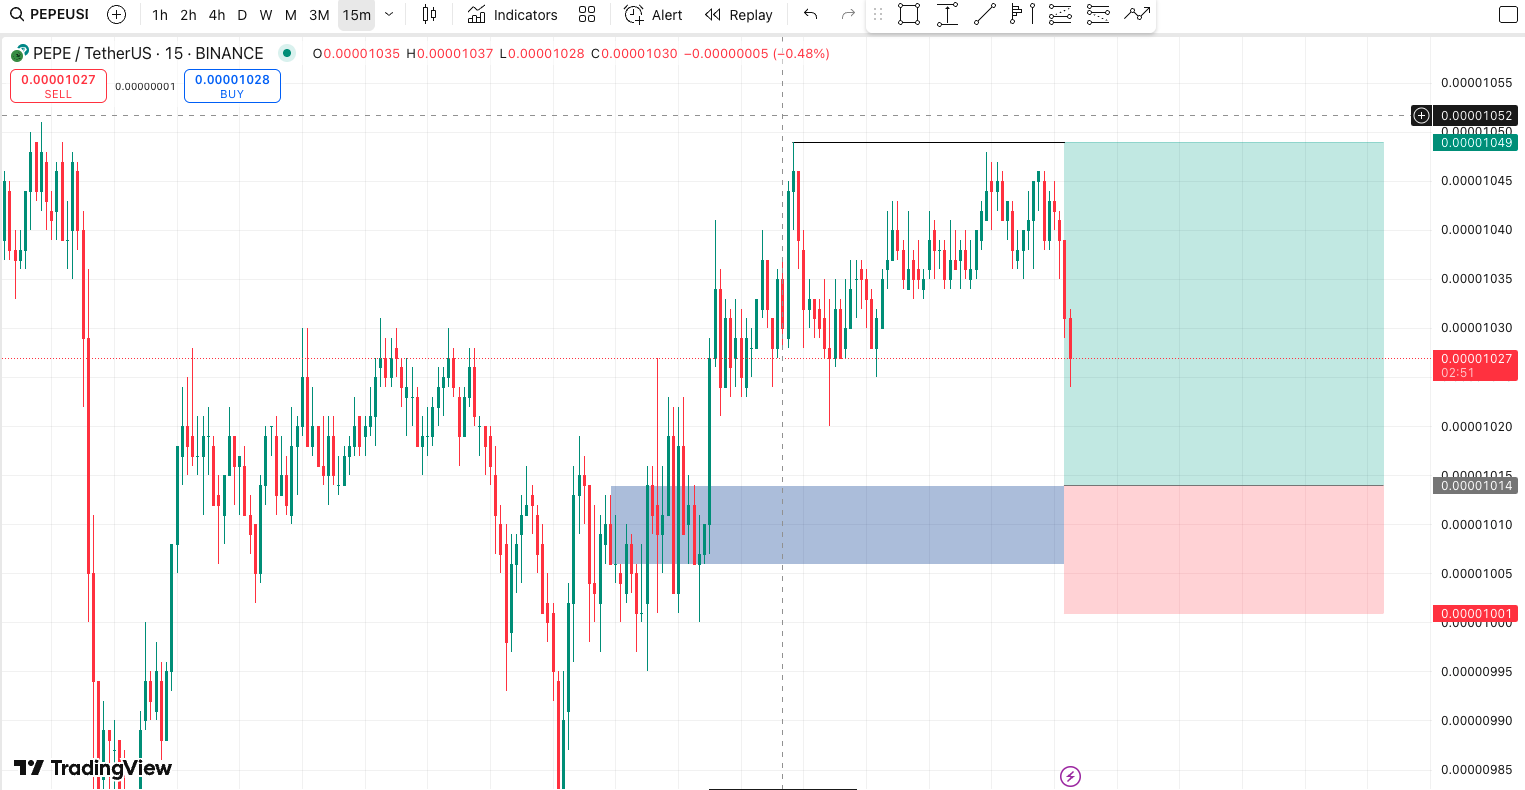Click the price axis label 0.00001055
This screenshot has height=790, width=1525.
point(1476,83)
